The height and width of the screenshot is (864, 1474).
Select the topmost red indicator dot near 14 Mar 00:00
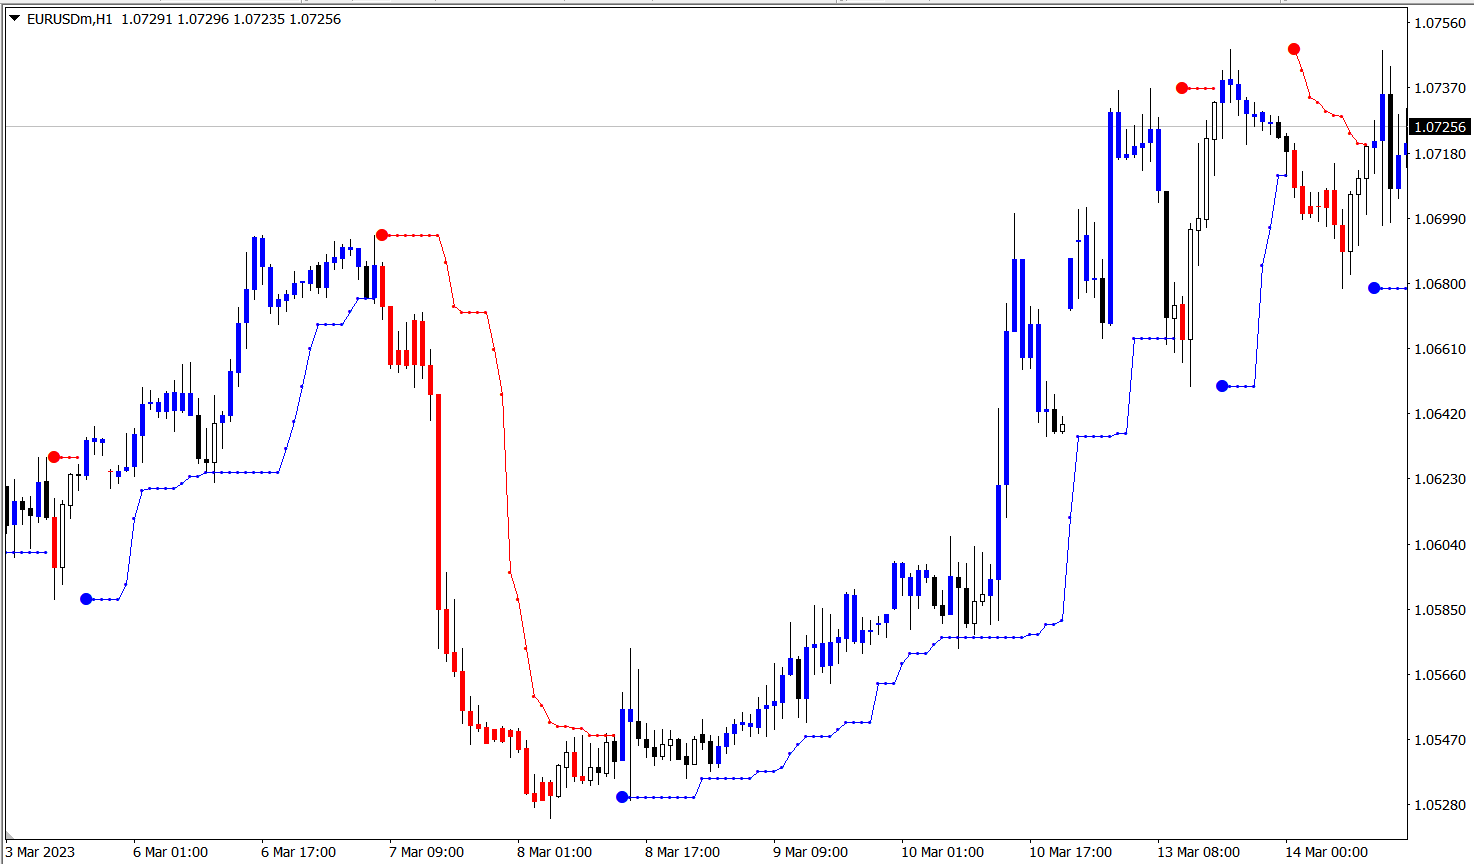1294,49
